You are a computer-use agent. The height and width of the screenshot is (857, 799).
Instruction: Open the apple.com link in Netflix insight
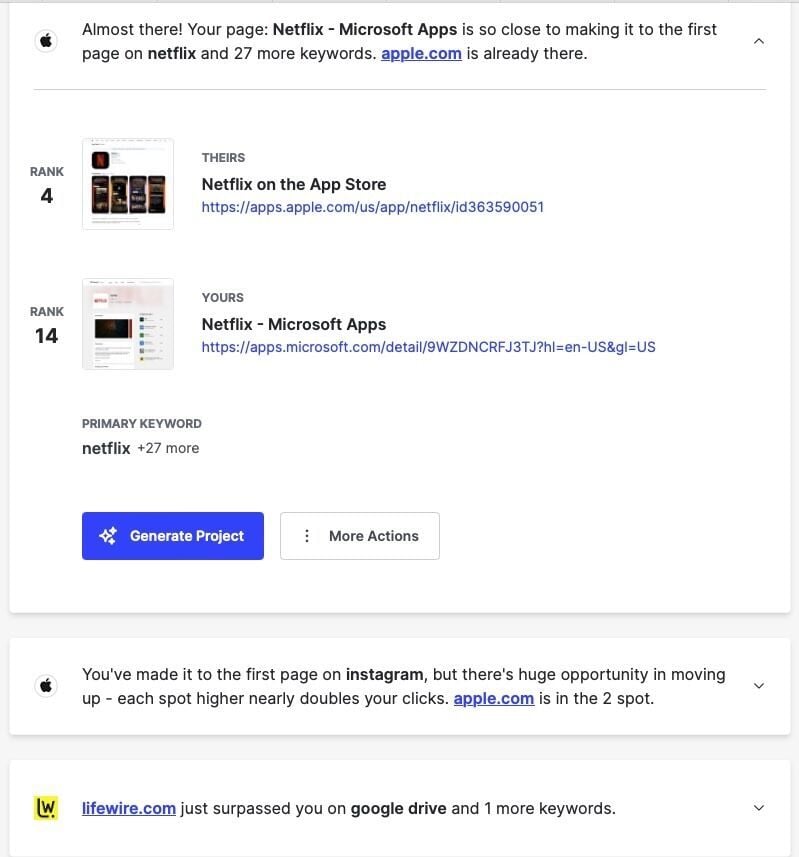[x=421, y=54]
